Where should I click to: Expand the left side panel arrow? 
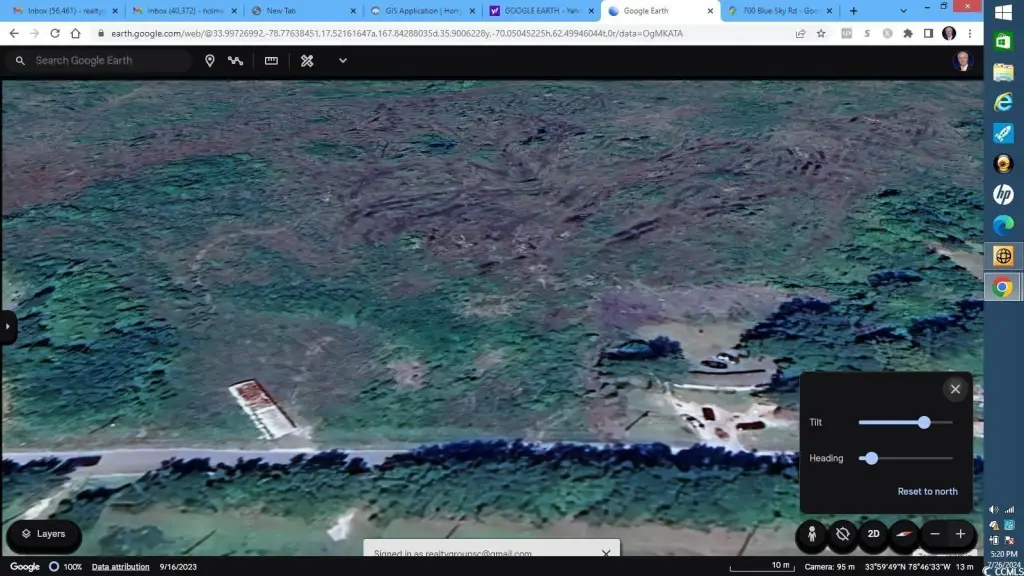[8, 327]
